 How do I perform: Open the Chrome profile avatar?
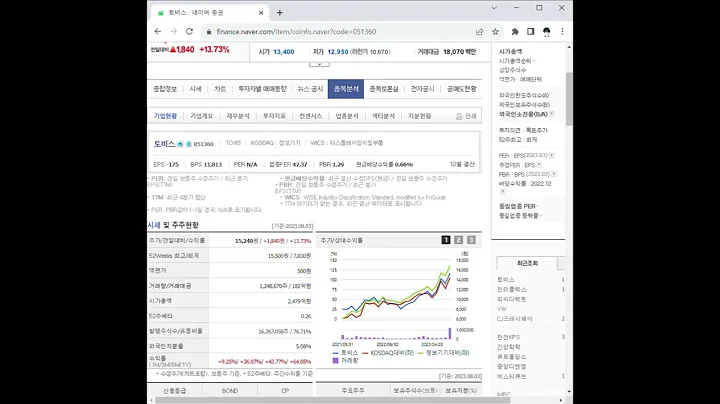[x=546, y=32]
